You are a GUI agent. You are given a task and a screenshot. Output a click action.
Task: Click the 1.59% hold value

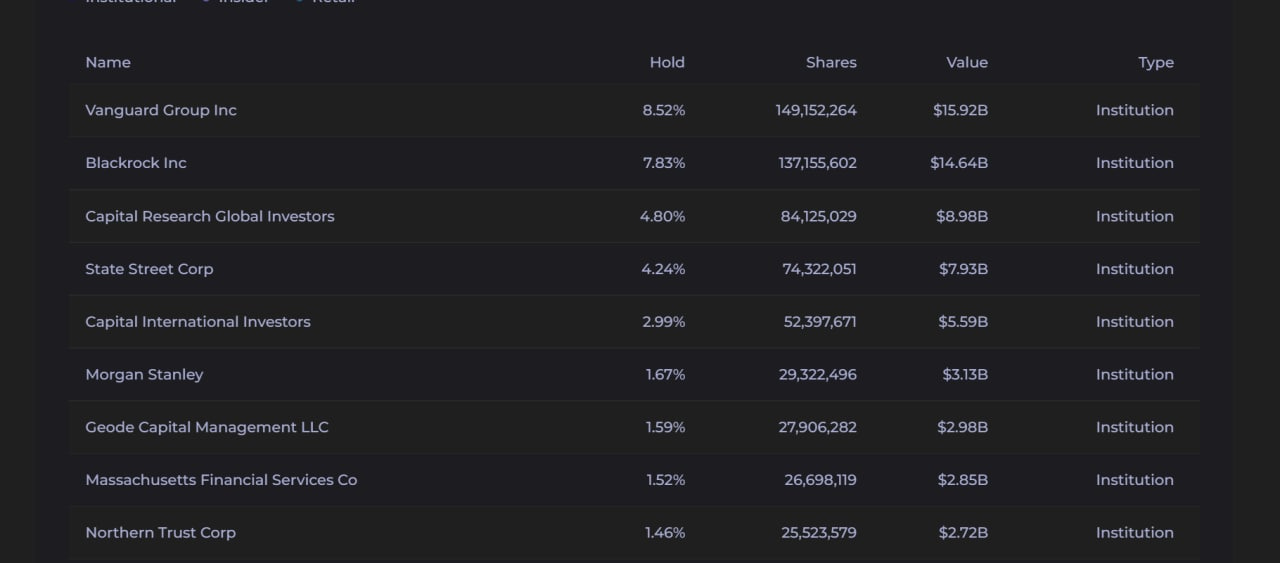pyautogui.click(x=666, y=427)
